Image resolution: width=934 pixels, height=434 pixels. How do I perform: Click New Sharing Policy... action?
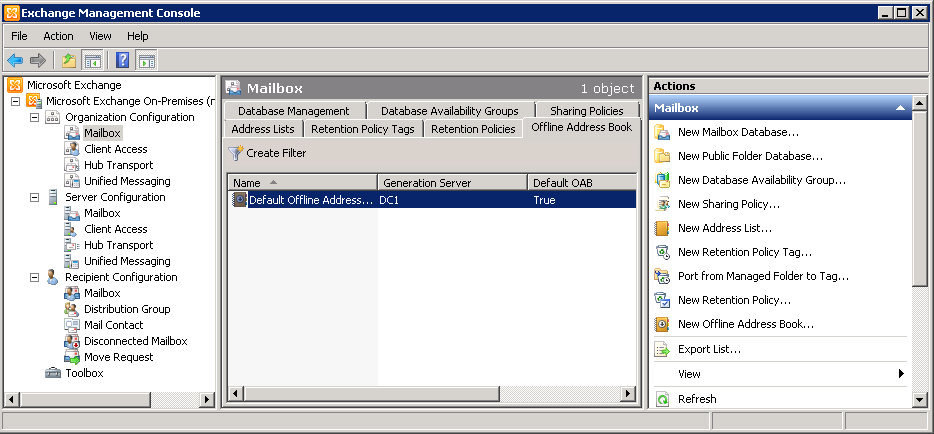click(x=729, y=204)
